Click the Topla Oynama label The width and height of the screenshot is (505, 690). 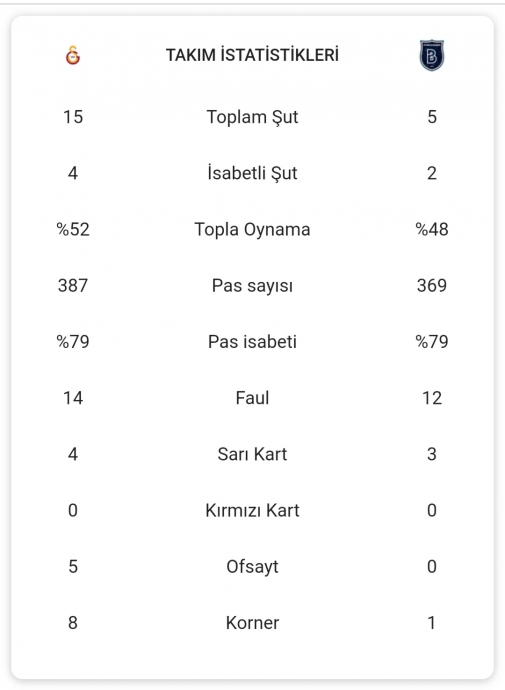(252, 229)
